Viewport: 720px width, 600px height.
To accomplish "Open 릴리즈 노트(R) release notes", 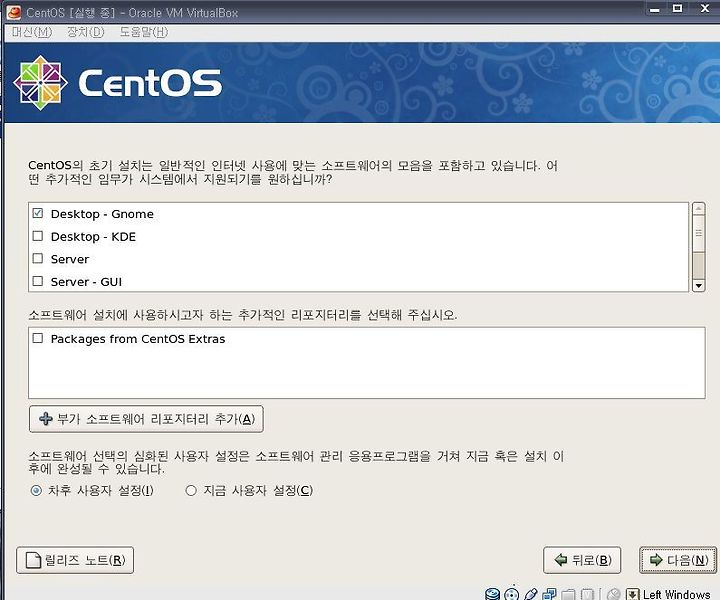I will (x=75, y=560).
